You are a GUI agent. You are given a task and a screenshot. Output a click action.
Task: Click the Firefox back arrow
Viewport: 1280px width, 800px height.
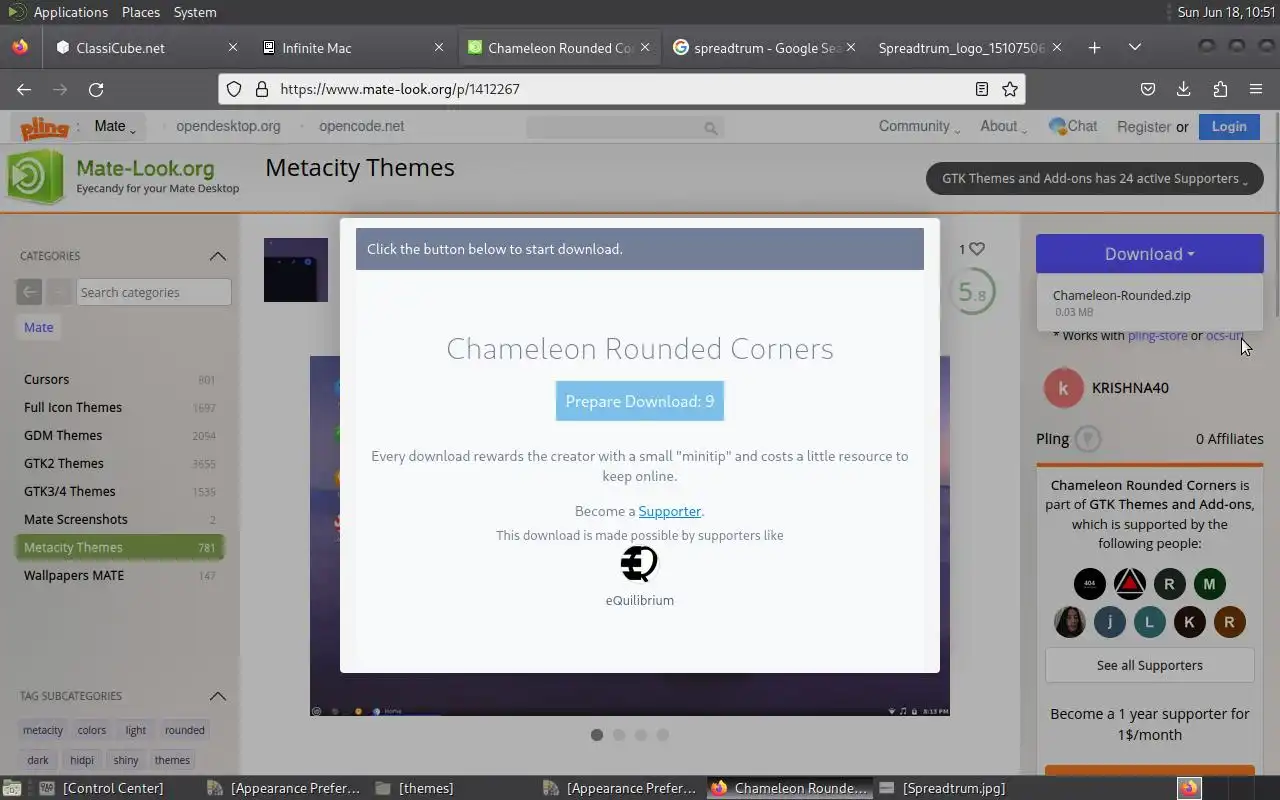tap(24, 89)
